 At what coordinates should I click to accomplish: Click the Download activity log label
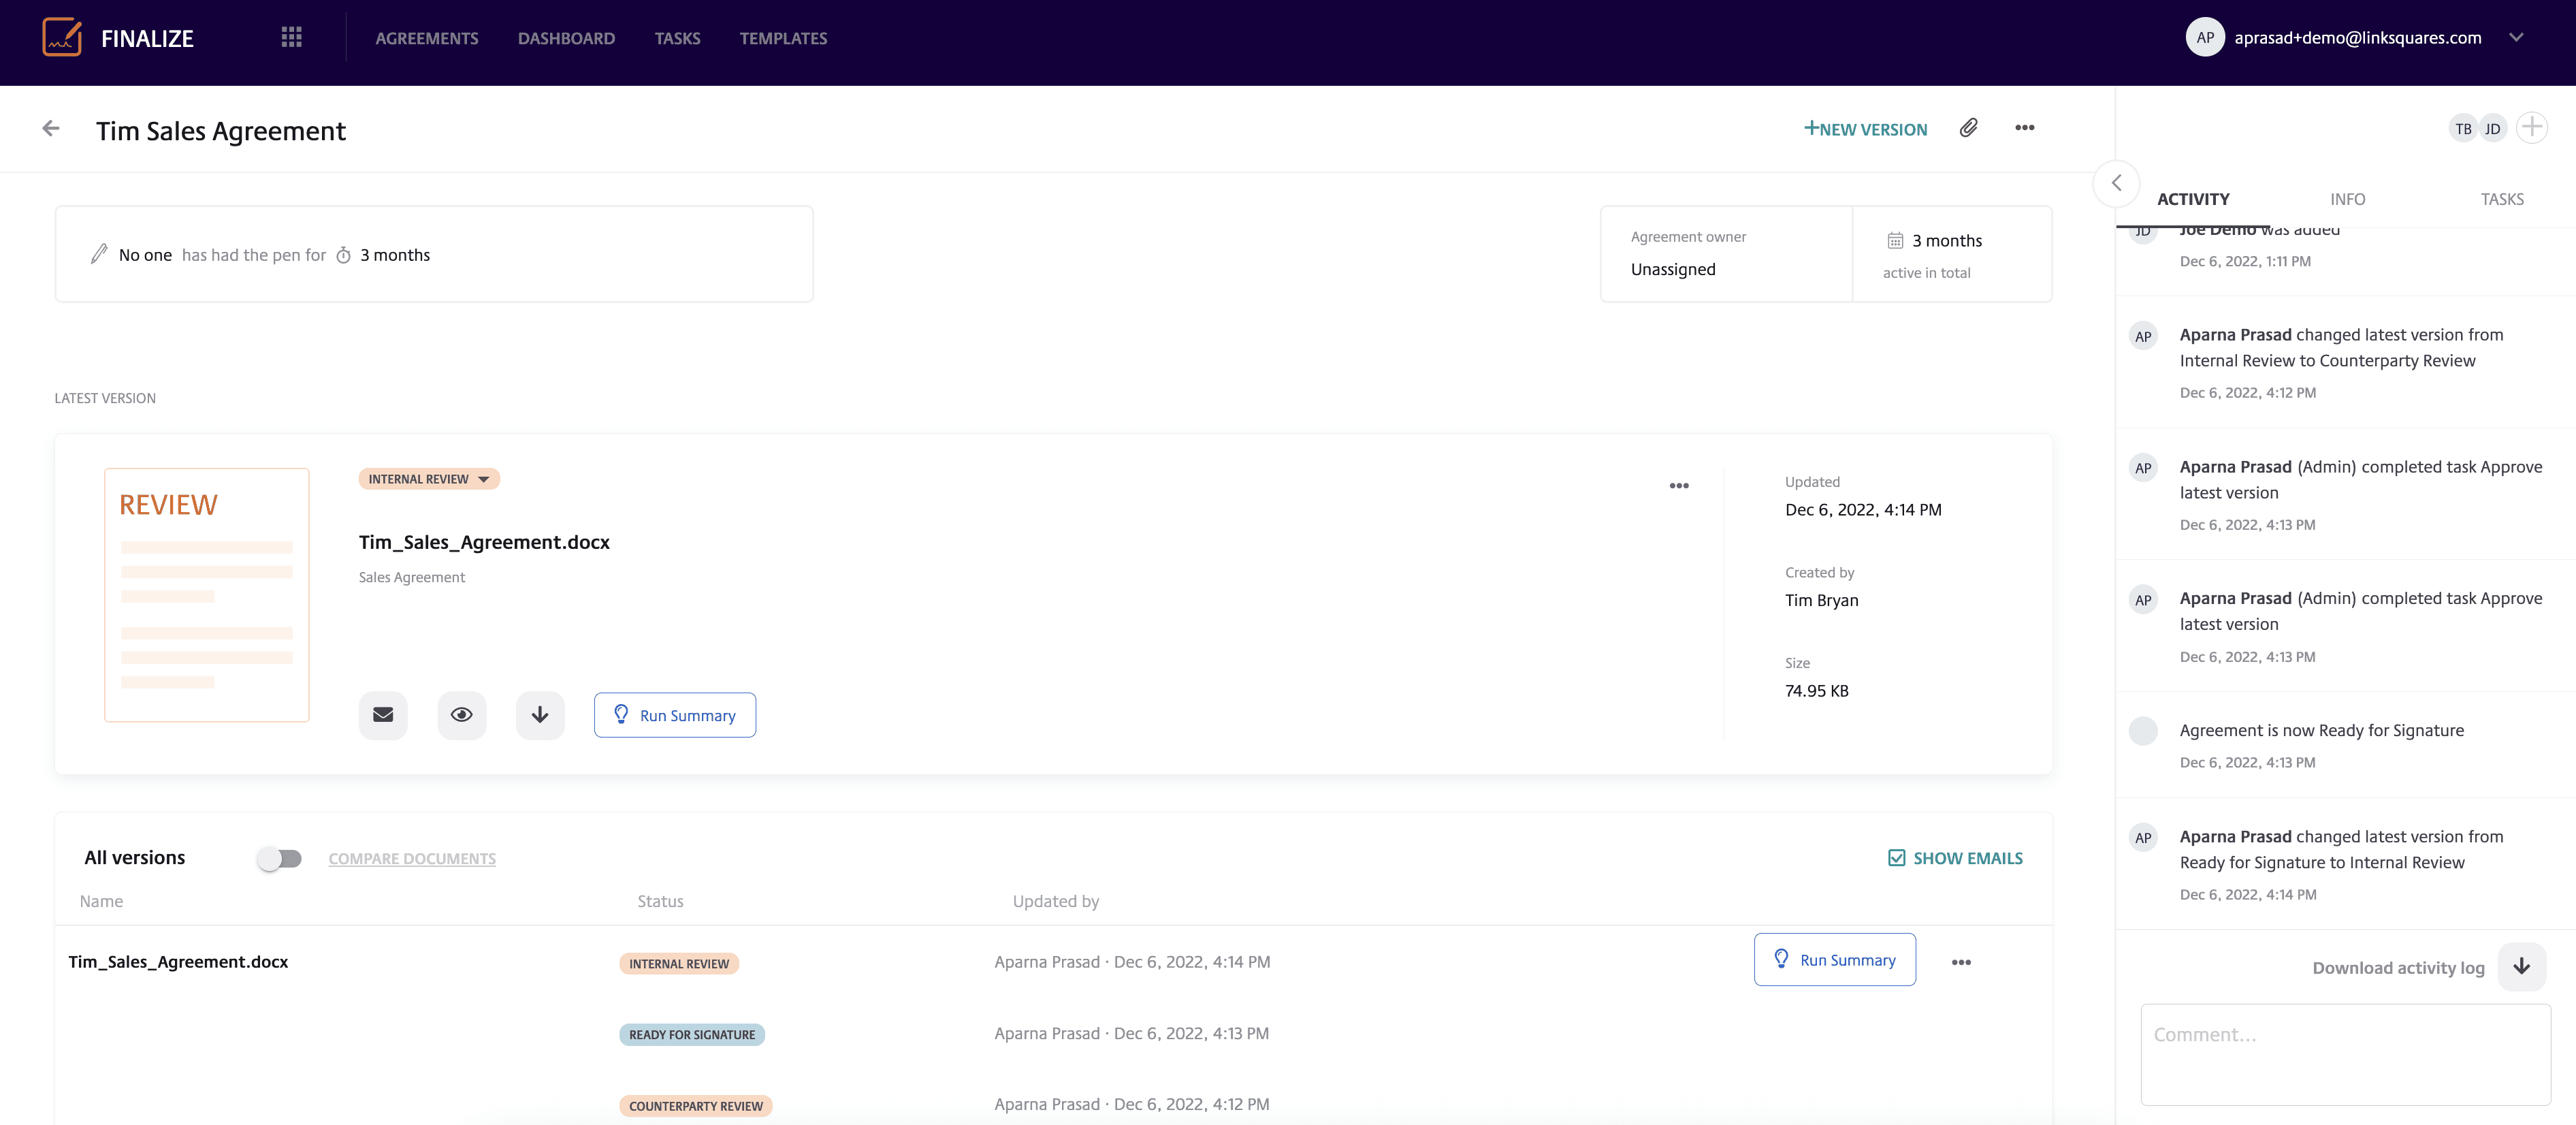[x=2398, y=968]
